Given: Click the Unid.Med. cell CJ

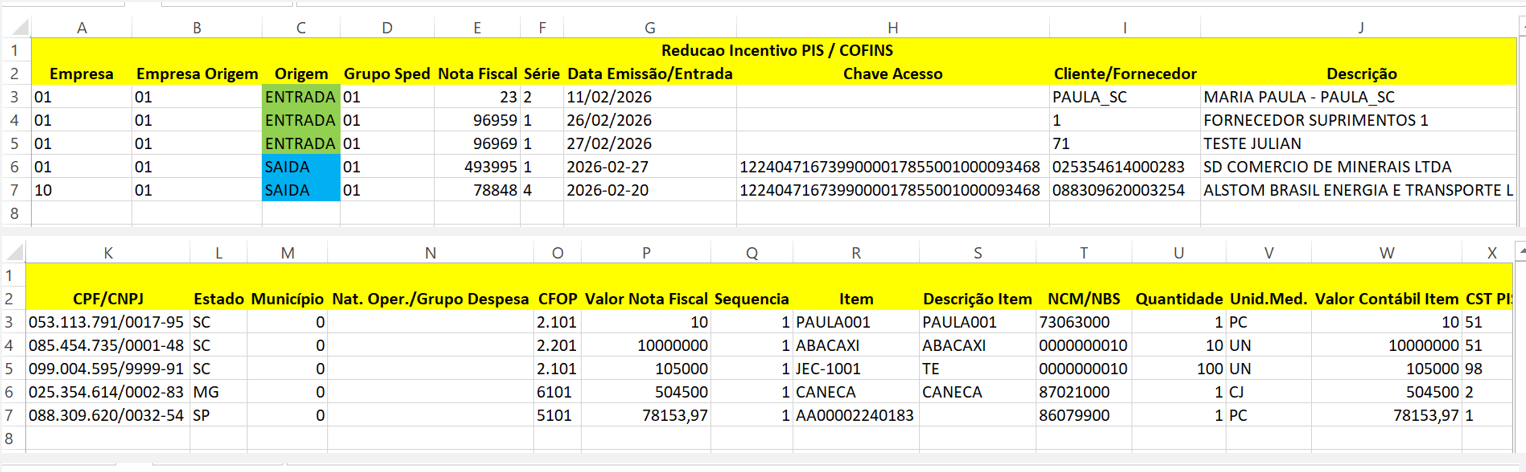Looking at the screenshot, I should pyautogui.click(x=1268, y=391).
